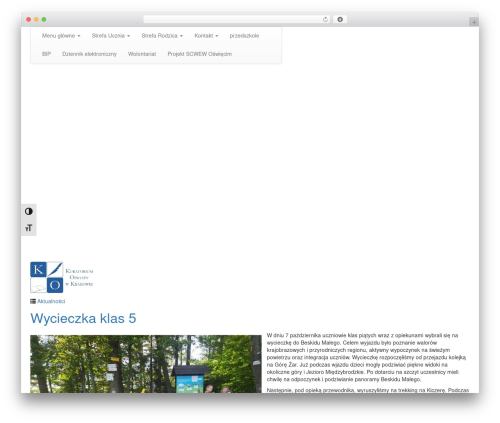Click the yellow minimize window button
Viewport: 500px width, 423px height.
coord(36,19)
